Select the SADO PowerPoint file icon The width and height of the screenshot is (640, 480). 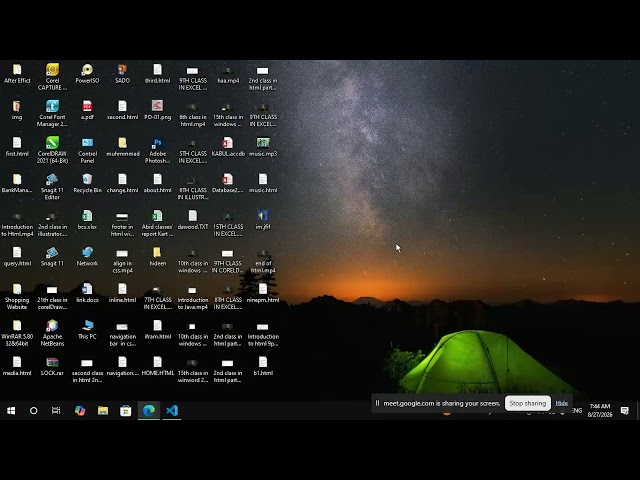click(122, 74)
